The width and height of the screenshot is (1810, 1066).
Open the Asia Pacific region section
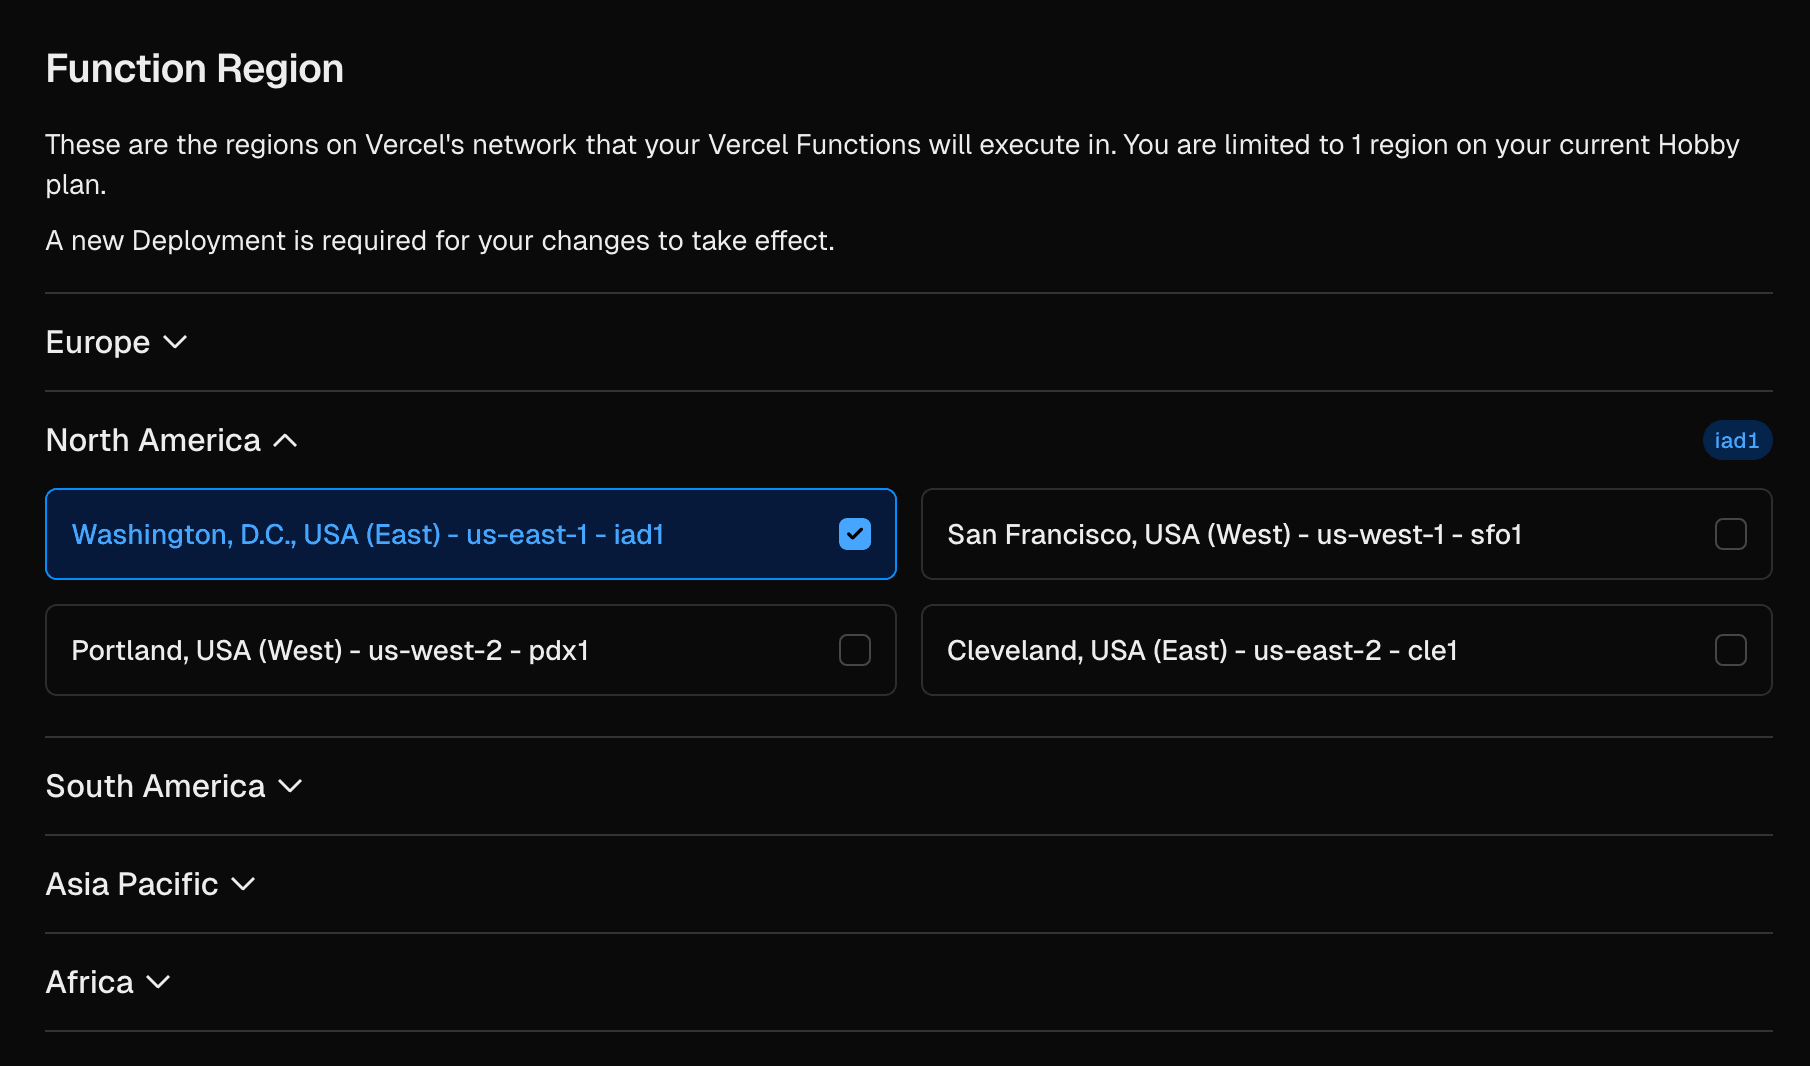tap(132, 885)
